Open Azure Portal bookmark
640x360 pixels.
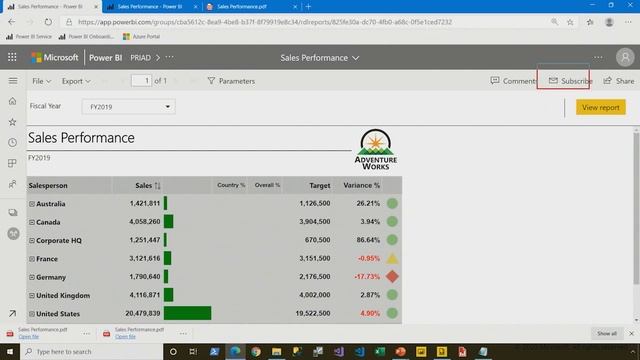tap(141, 36)
